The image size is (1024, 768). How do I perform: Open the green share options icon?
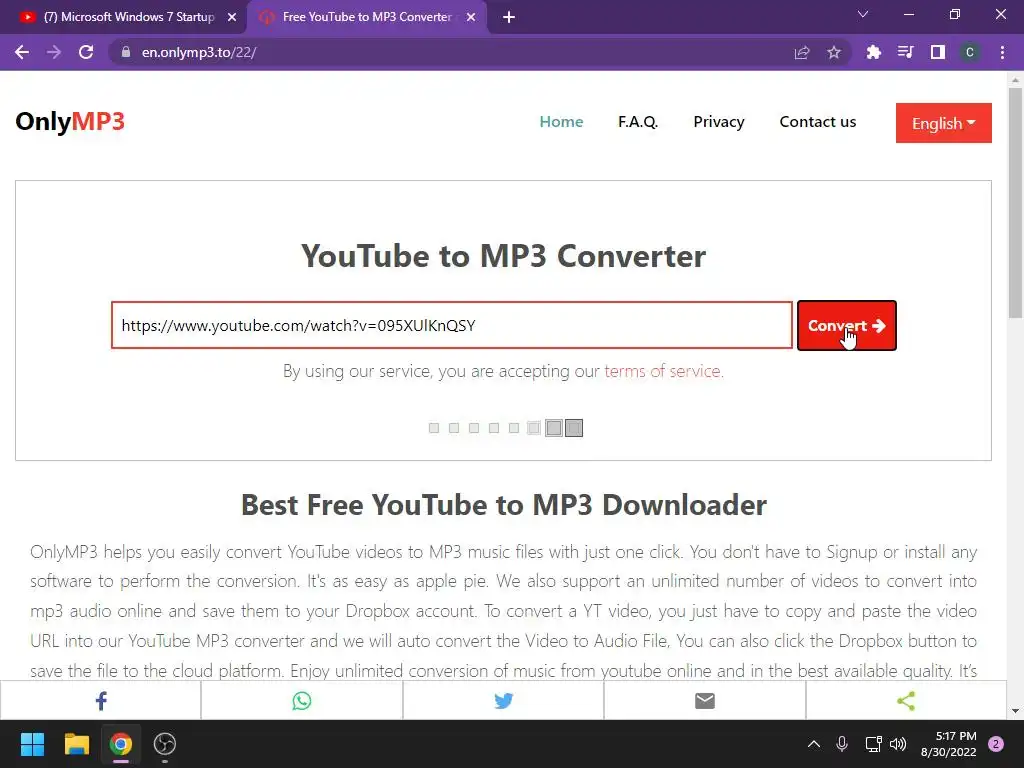click(906, 701)
